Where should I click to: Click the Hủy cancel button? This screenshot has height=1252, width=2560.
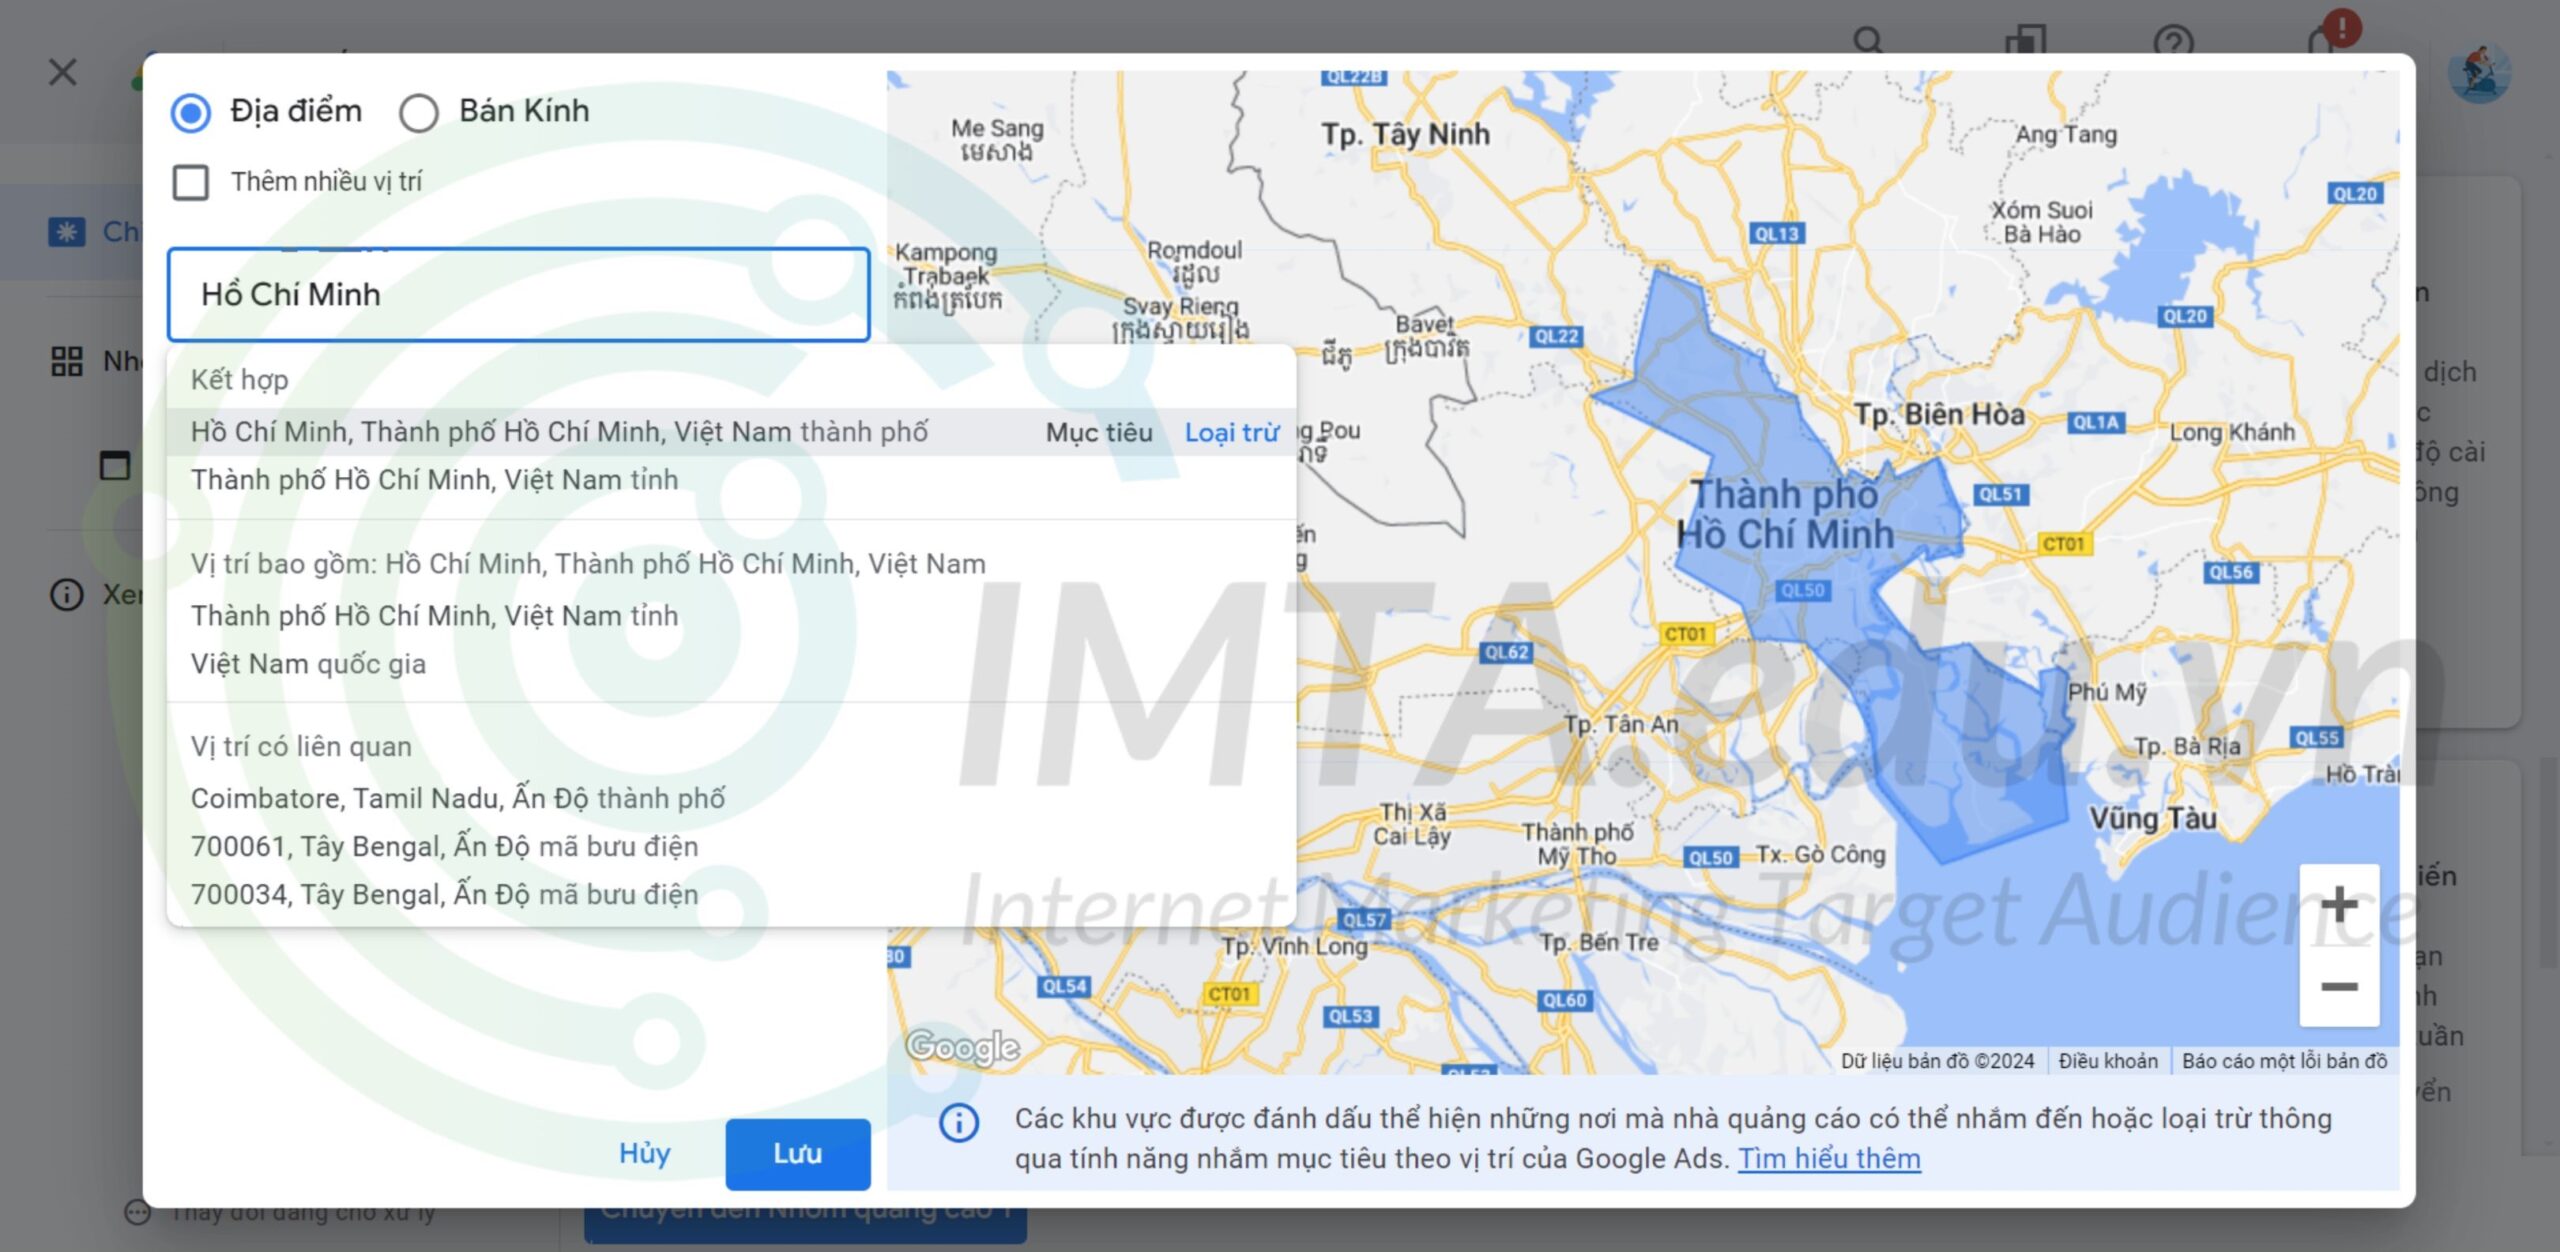click(644, 1153)
